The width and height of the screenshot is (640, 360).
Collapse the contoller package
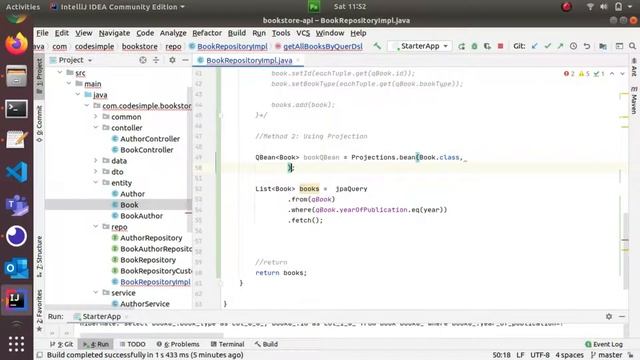96,128
